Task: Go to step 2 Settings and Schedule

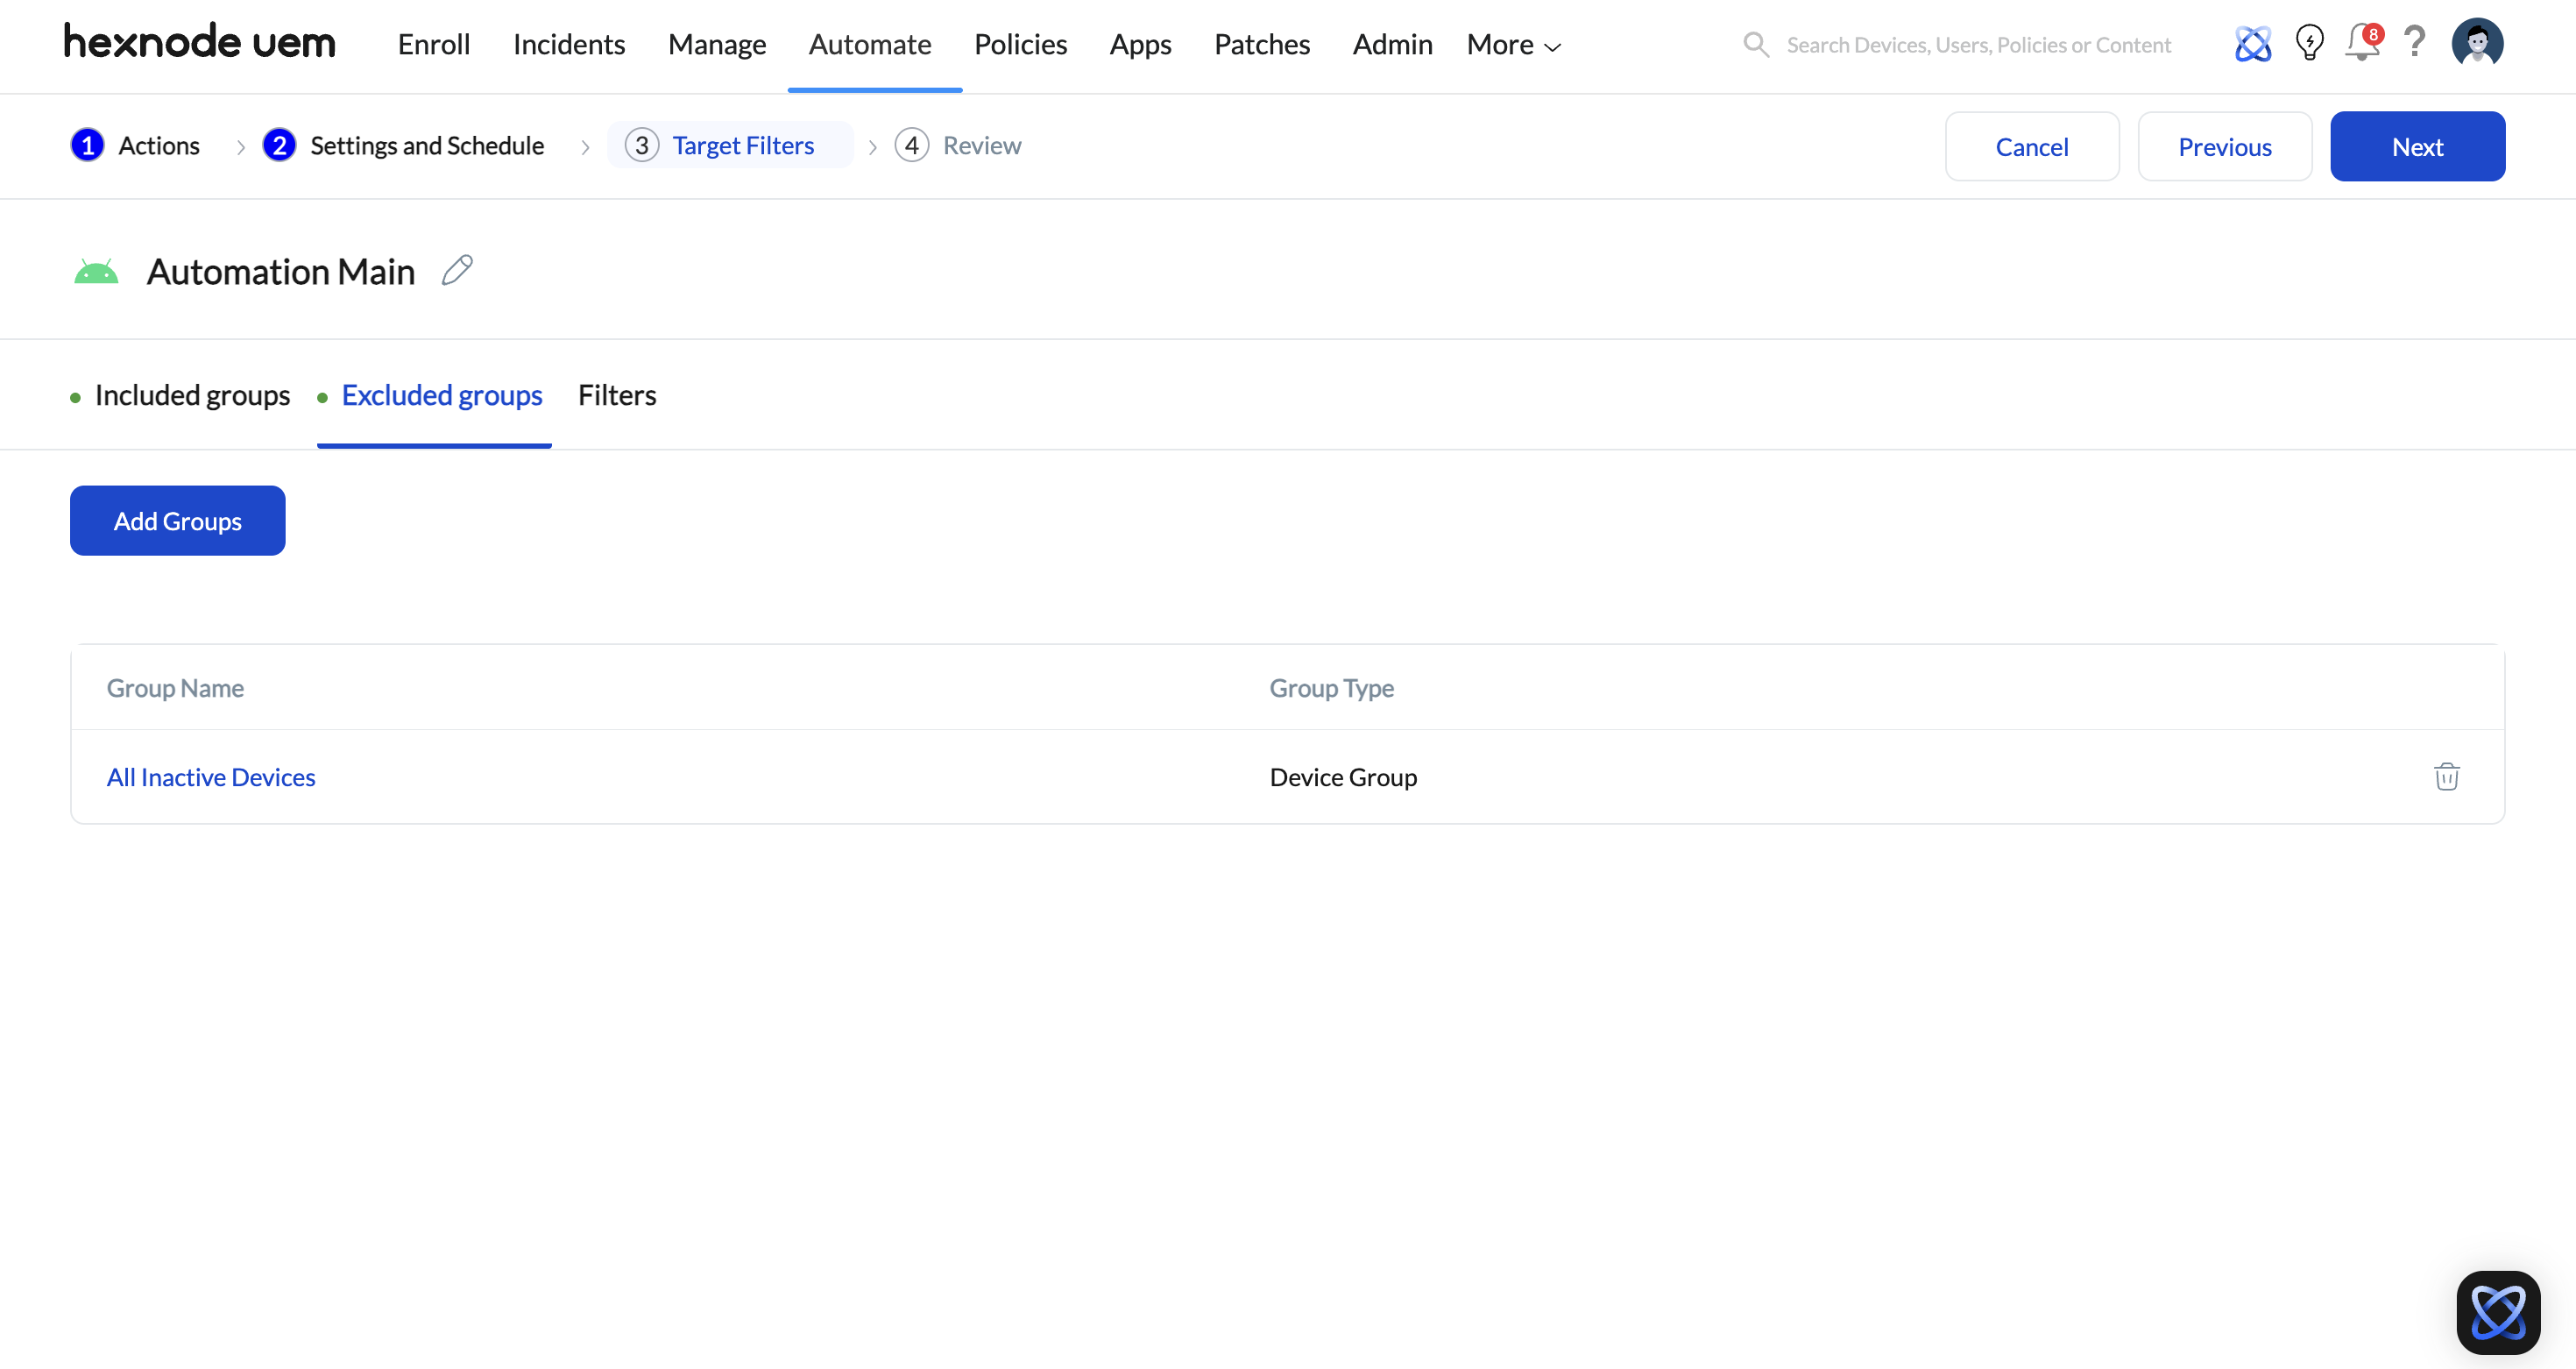Action: 404,146
